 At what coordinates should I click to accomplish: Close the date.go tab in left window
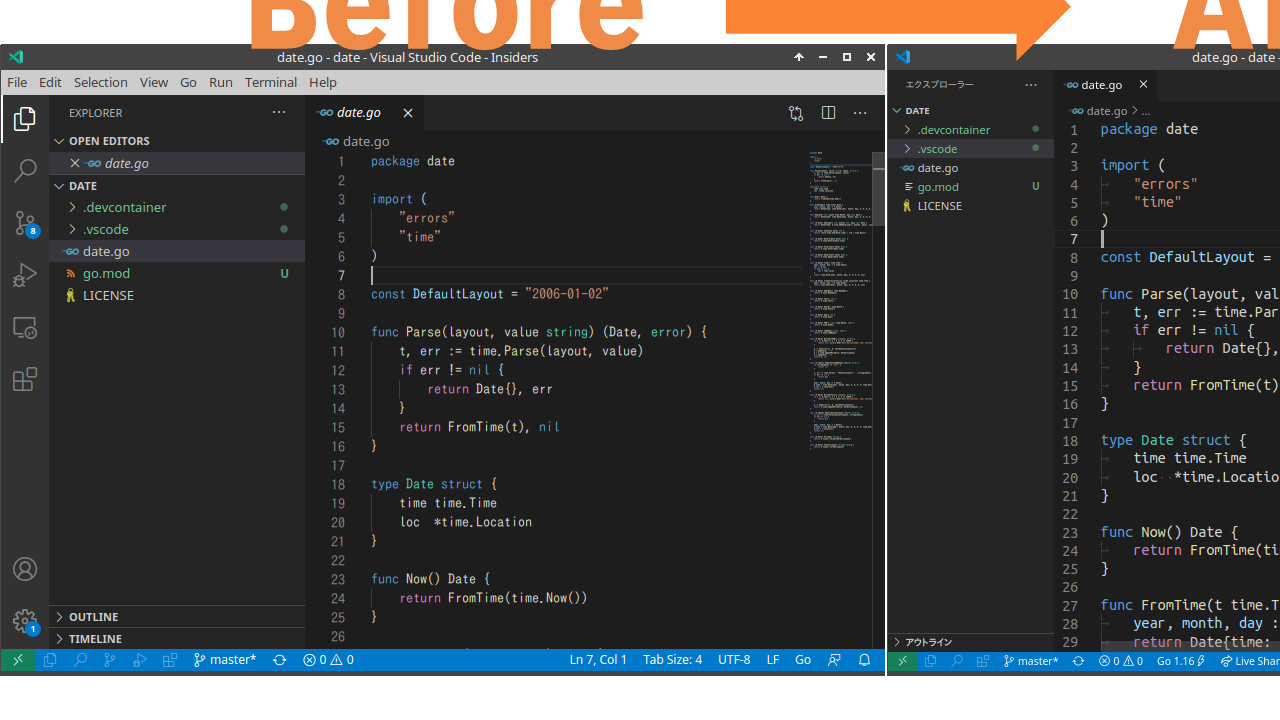click(408, 113)
